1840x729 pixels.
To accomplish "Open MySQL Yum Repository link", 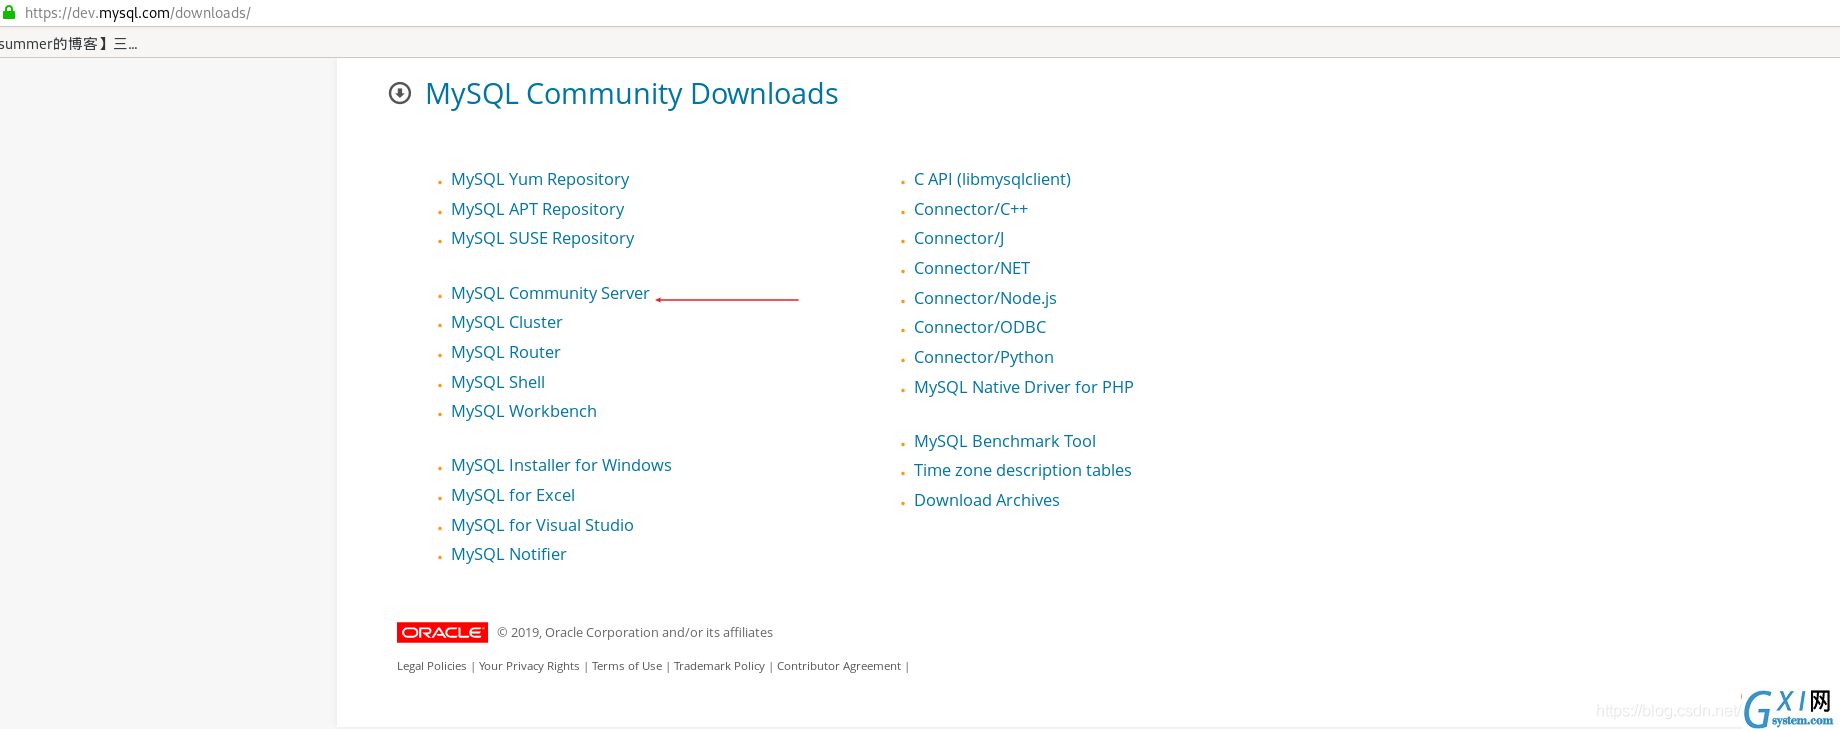I will pyautogui.click(x=540, y=179).
